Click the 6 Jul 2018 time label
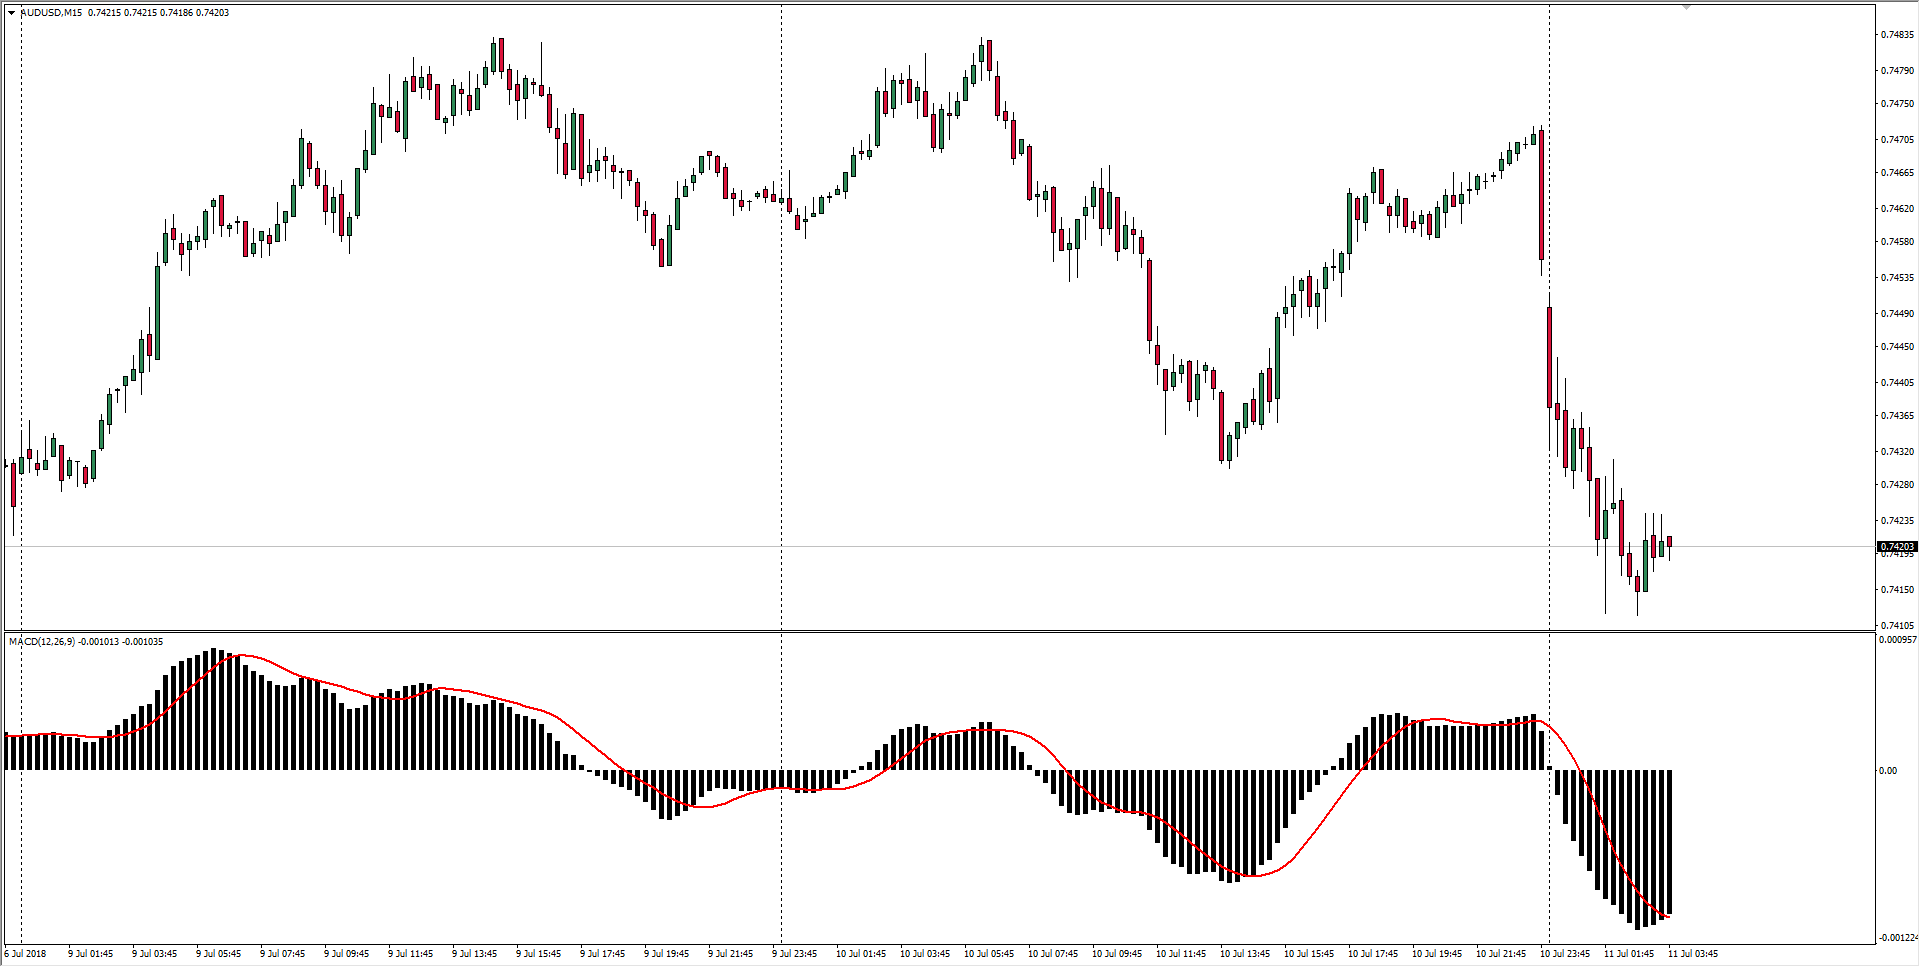1920x967 pixels. coord(26,954)
